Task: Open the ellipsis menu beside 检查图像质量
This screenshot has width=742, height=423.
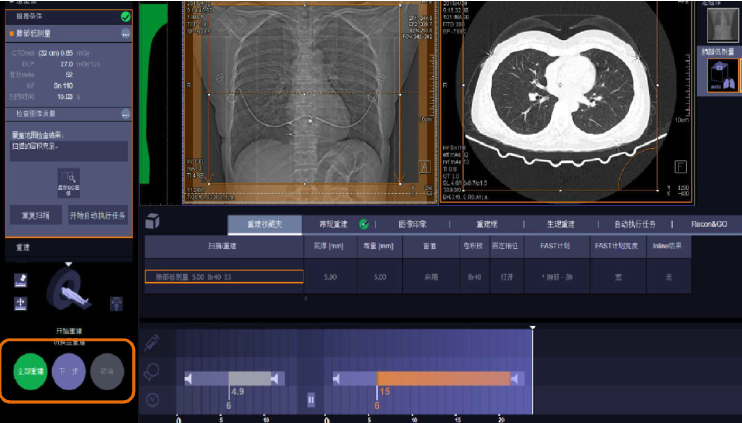Action: (x=125, y=114)
